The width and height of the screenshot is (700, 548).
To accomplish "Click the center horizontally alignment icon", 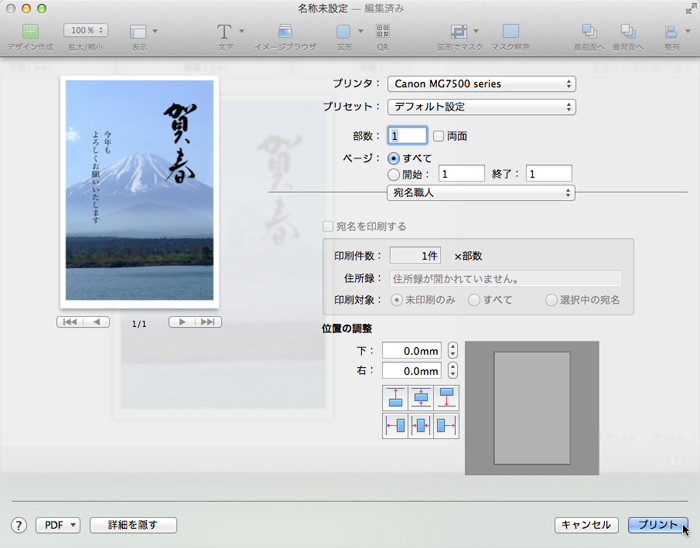I will click(x=421, y=426).
